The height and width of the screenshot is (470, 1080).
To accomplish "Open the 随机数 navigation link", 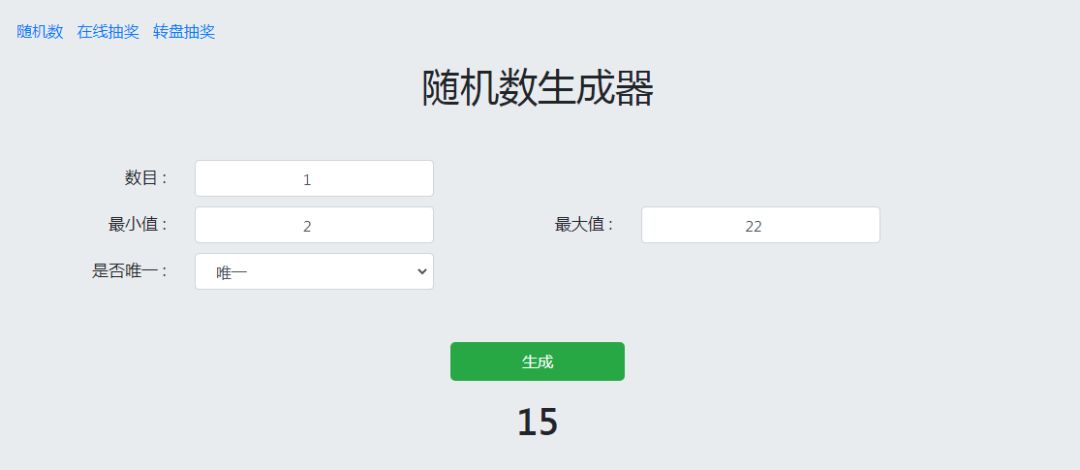I will (x=40, y=32).
